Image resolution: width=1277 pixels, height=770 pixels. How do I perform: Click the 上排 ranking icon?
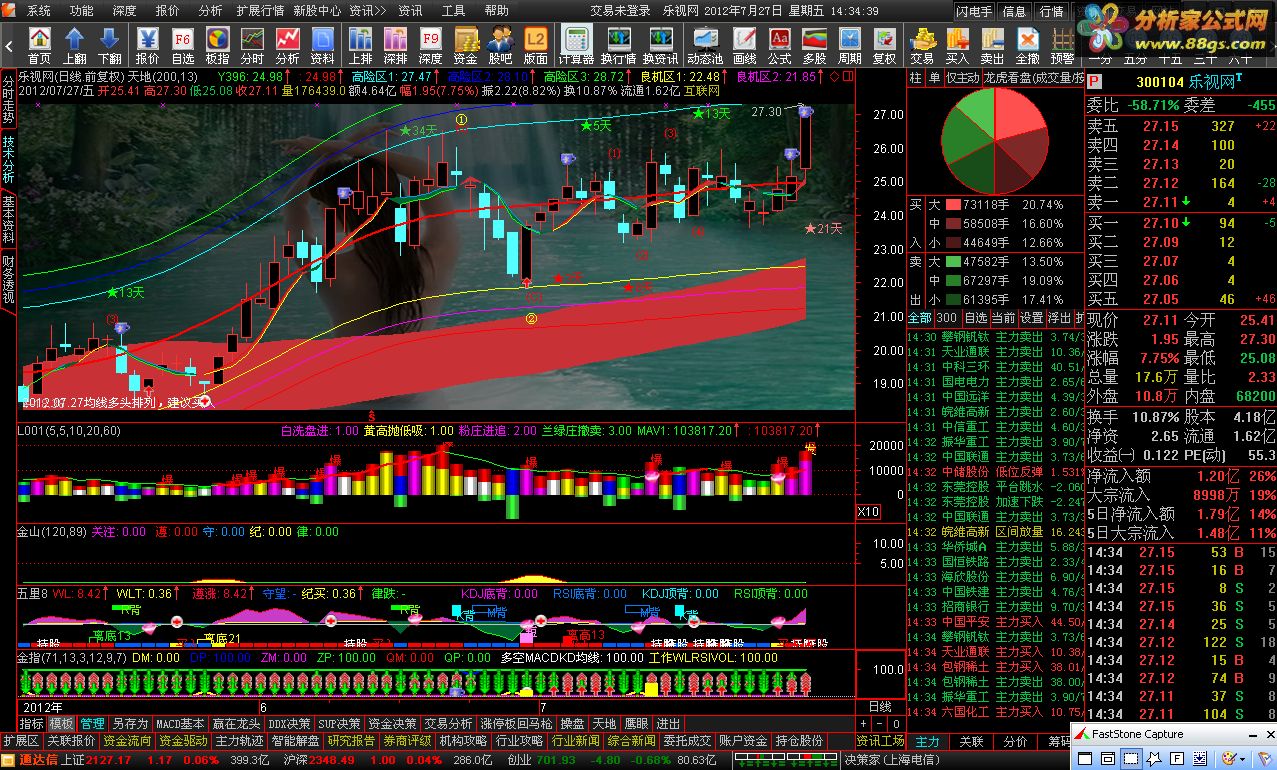(360, 44)
